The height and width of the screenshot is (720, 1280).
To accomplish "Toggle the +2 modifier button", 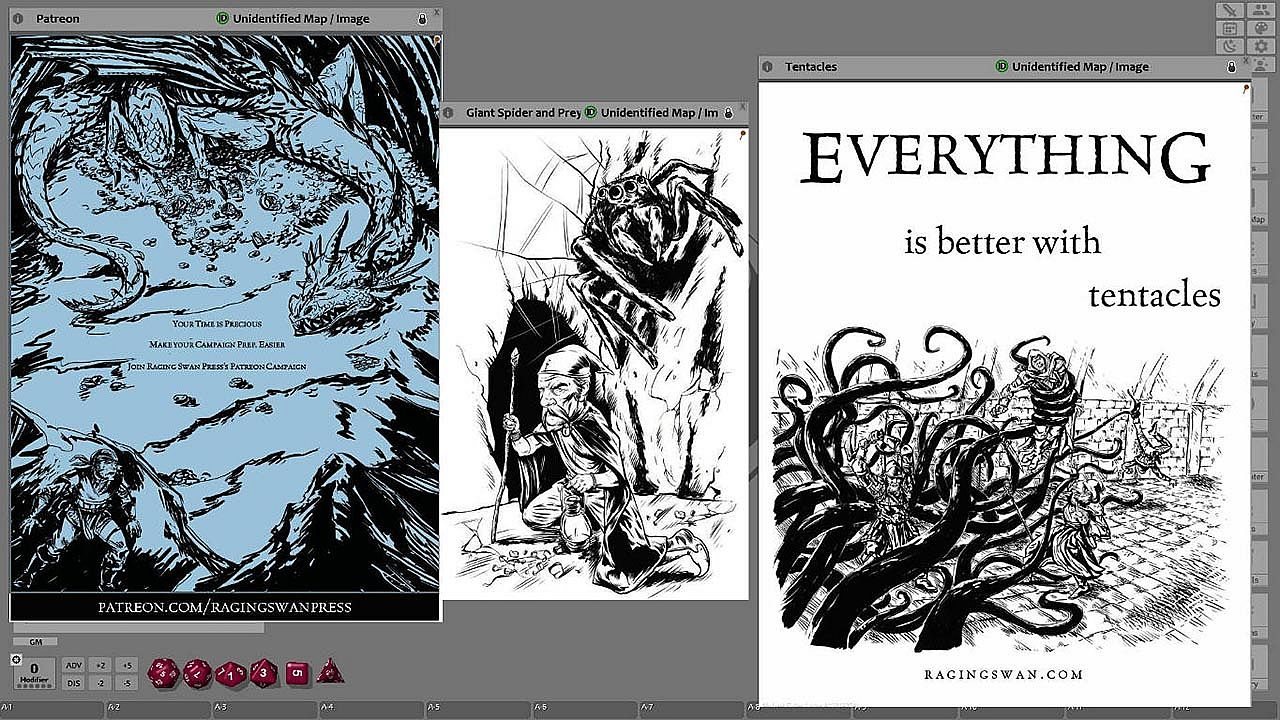I will 100,665.
